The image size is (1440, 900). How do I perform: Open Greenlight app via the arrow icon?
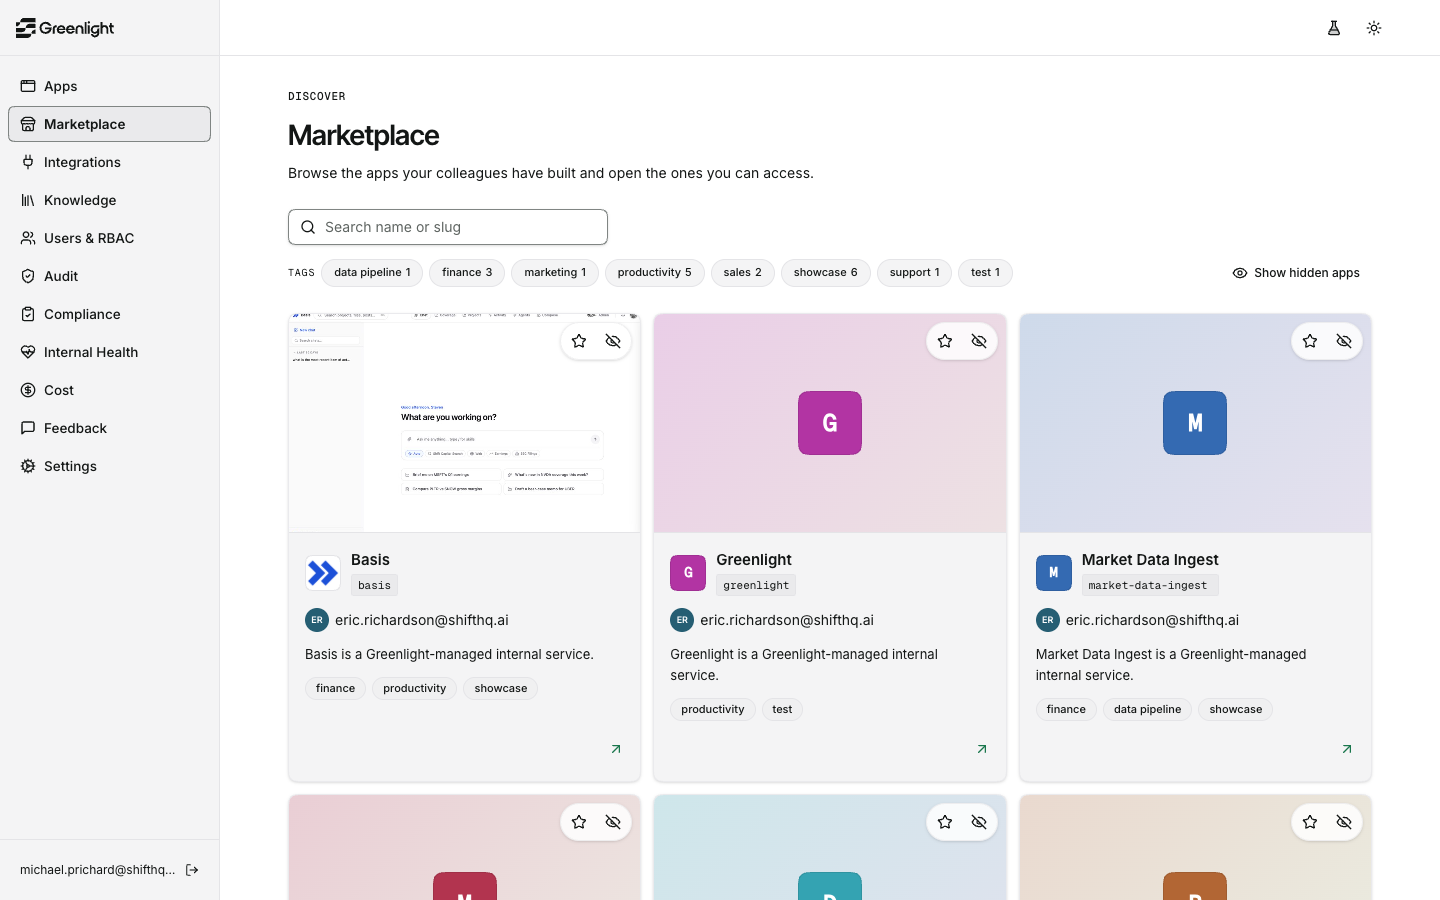[x=982, y=749]
